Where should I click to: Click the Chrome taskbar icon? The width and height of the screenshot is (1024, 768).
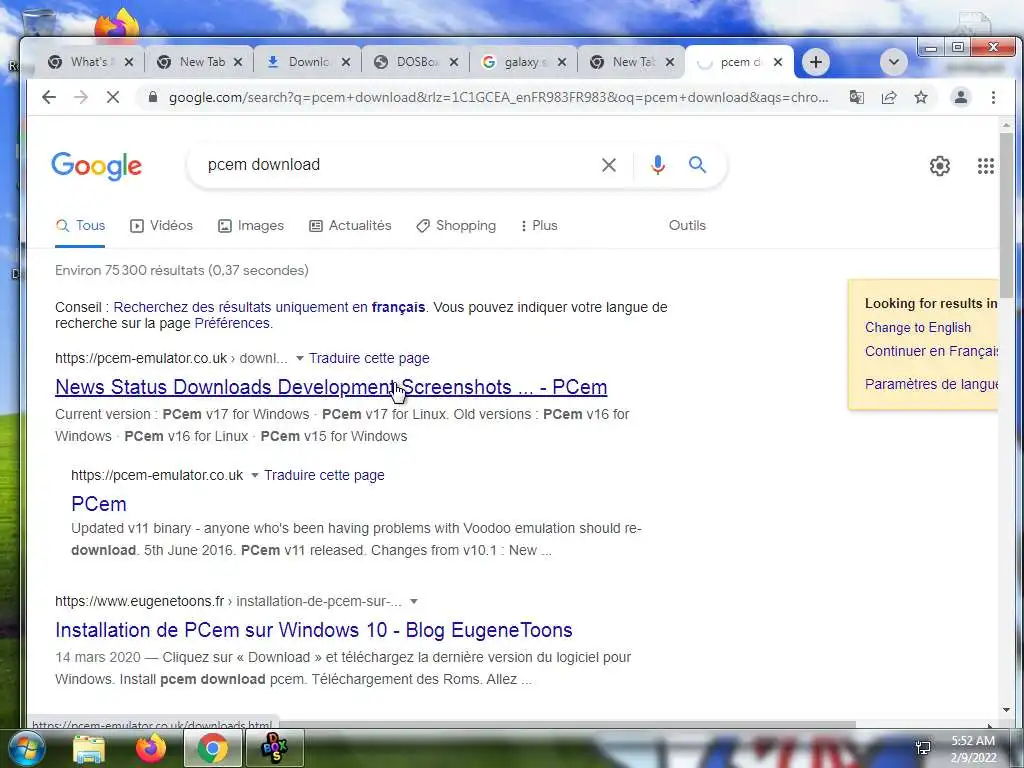coord(213,748)
